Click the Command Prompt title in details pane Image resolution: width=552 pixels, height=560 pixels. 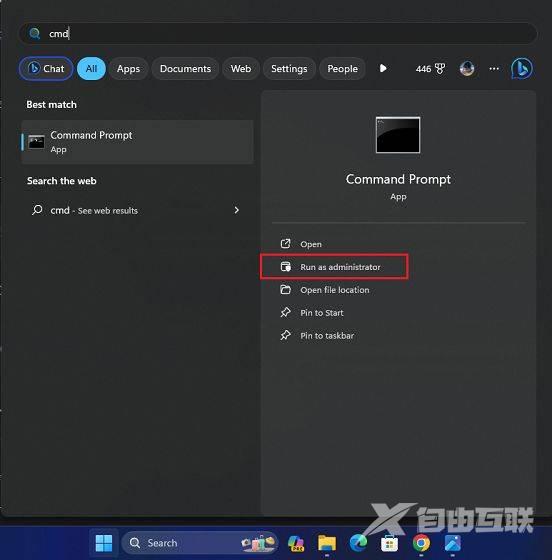click(x=398, y=179)
